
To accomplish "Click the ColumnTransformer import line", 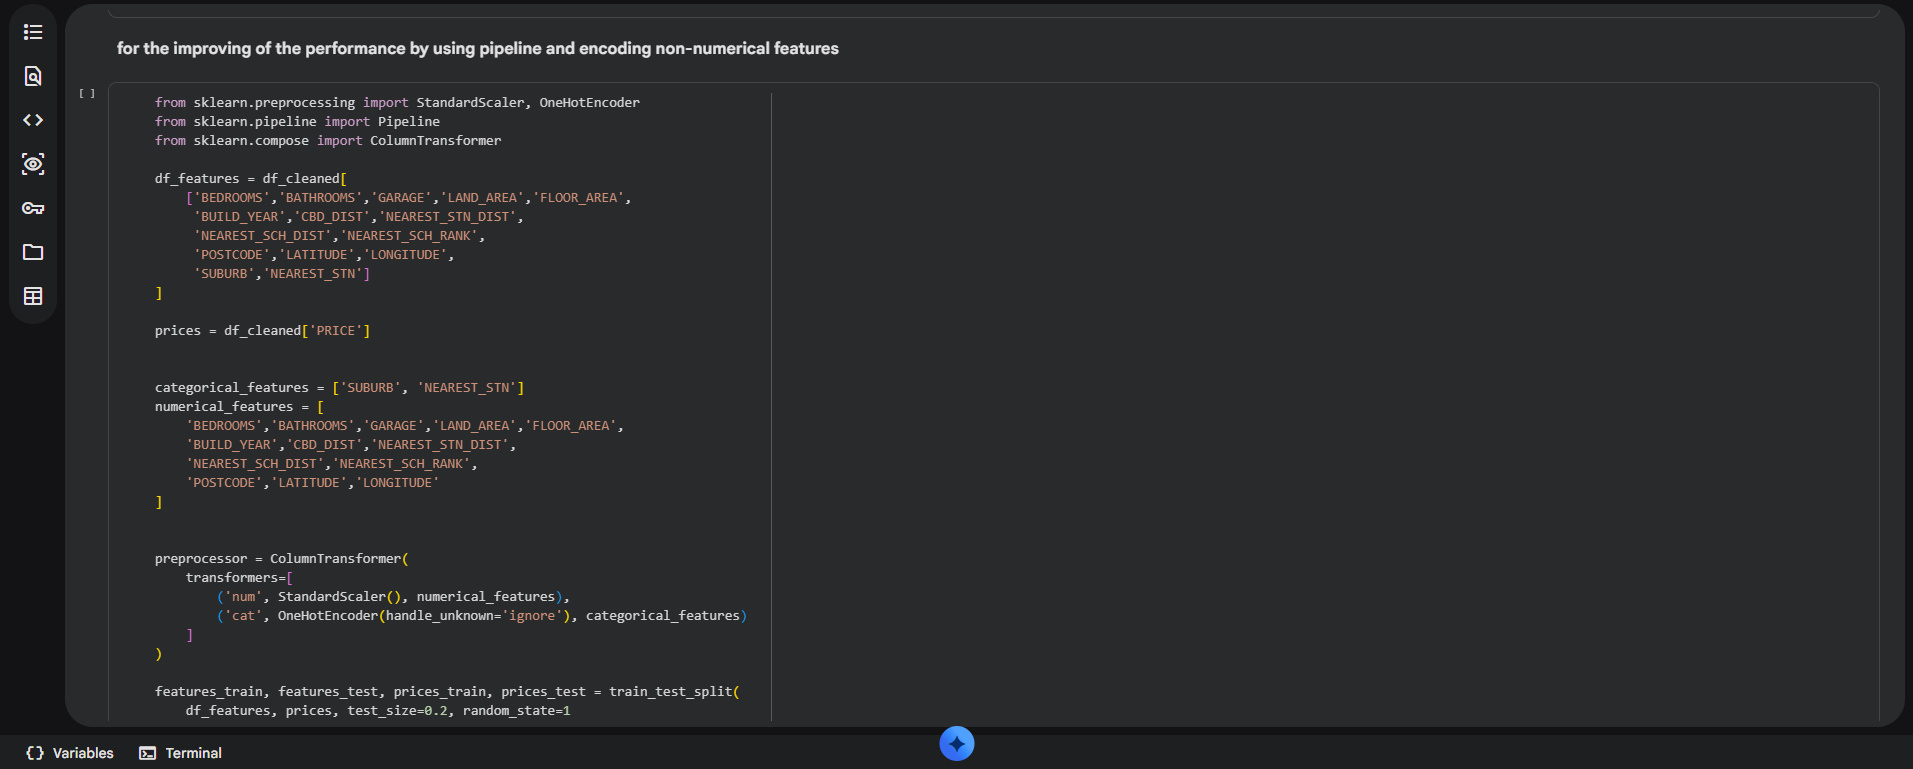I will coord(328,140).
